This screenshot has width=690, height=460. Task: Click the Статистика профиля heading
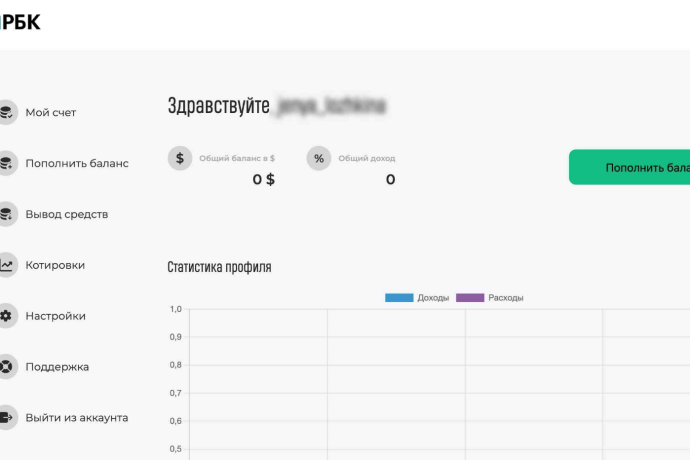tap(219, 267)
